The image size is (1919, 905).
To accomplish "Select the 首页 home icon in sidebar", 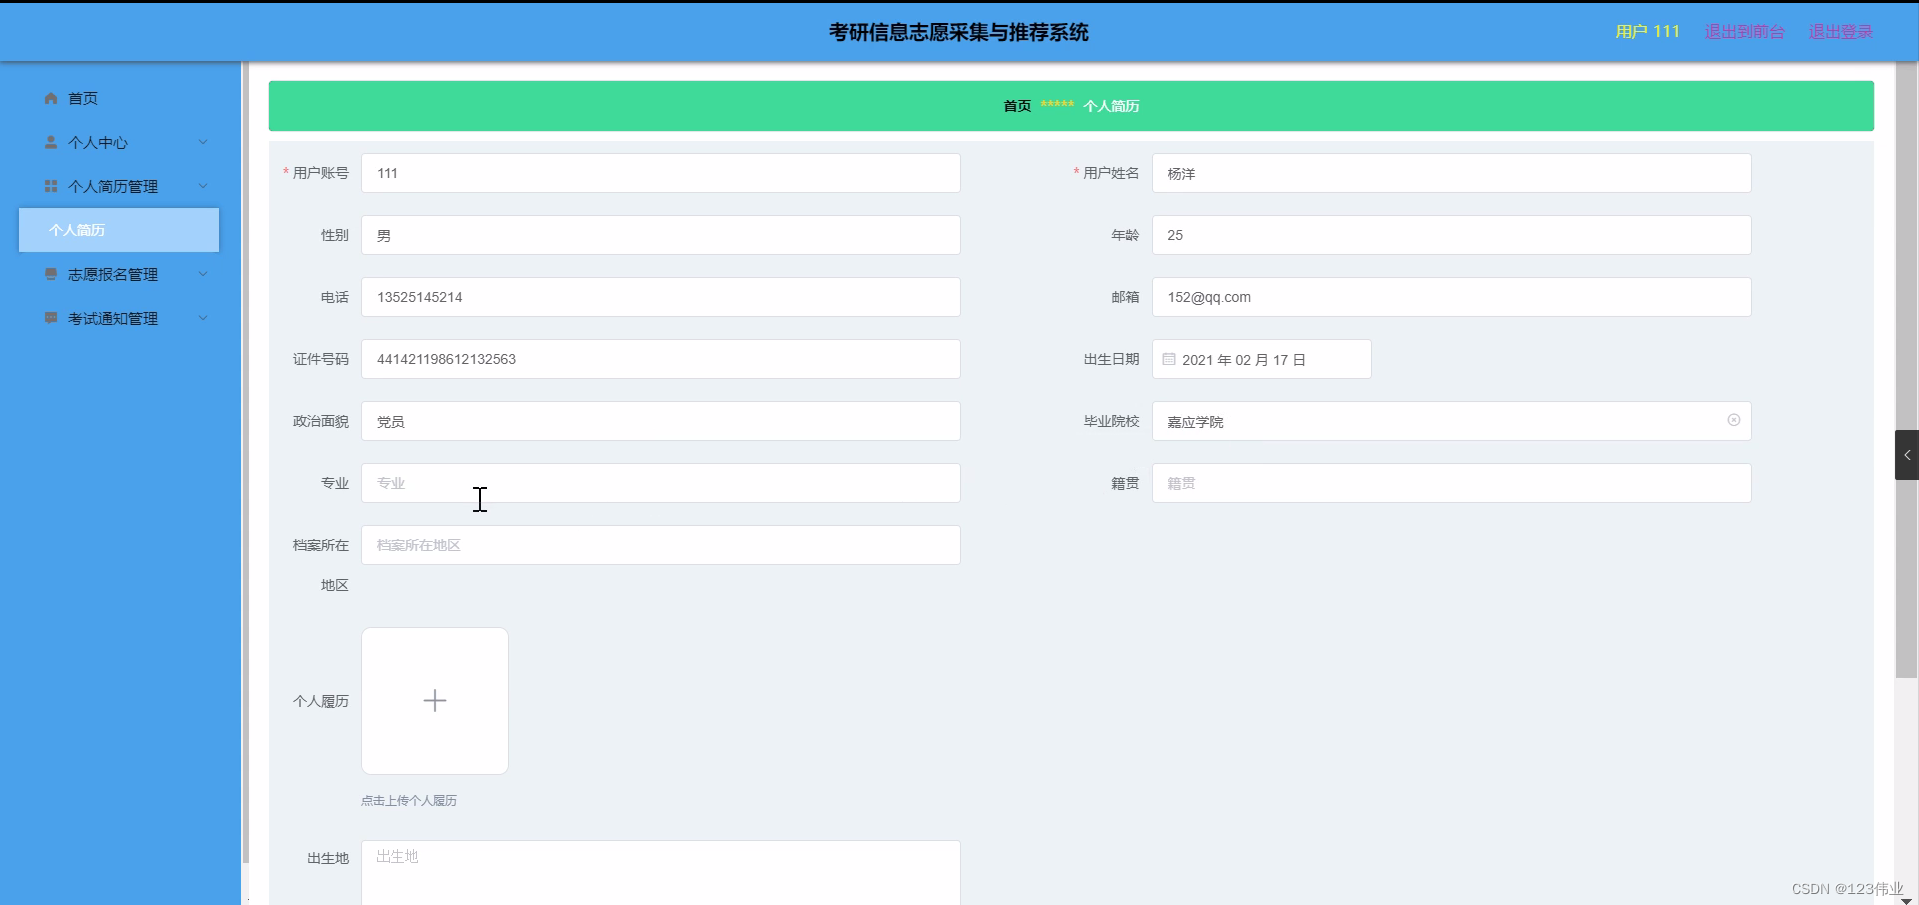I will [x=50, y=98].
